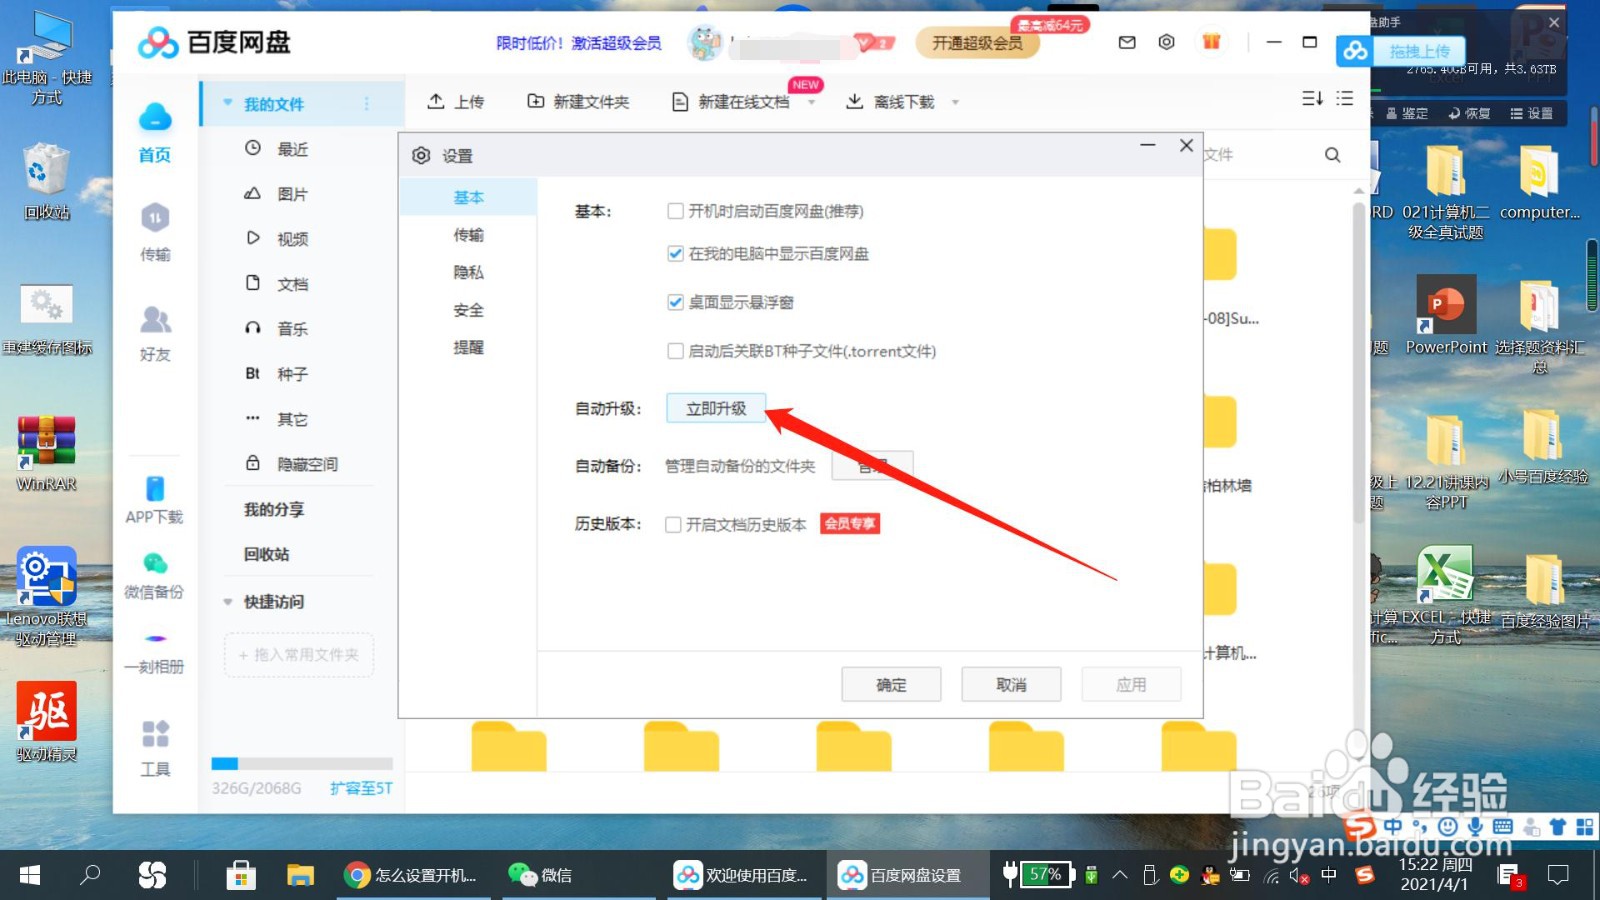Open the settings hexagon icon in title bar

(x=1166, y=42)
